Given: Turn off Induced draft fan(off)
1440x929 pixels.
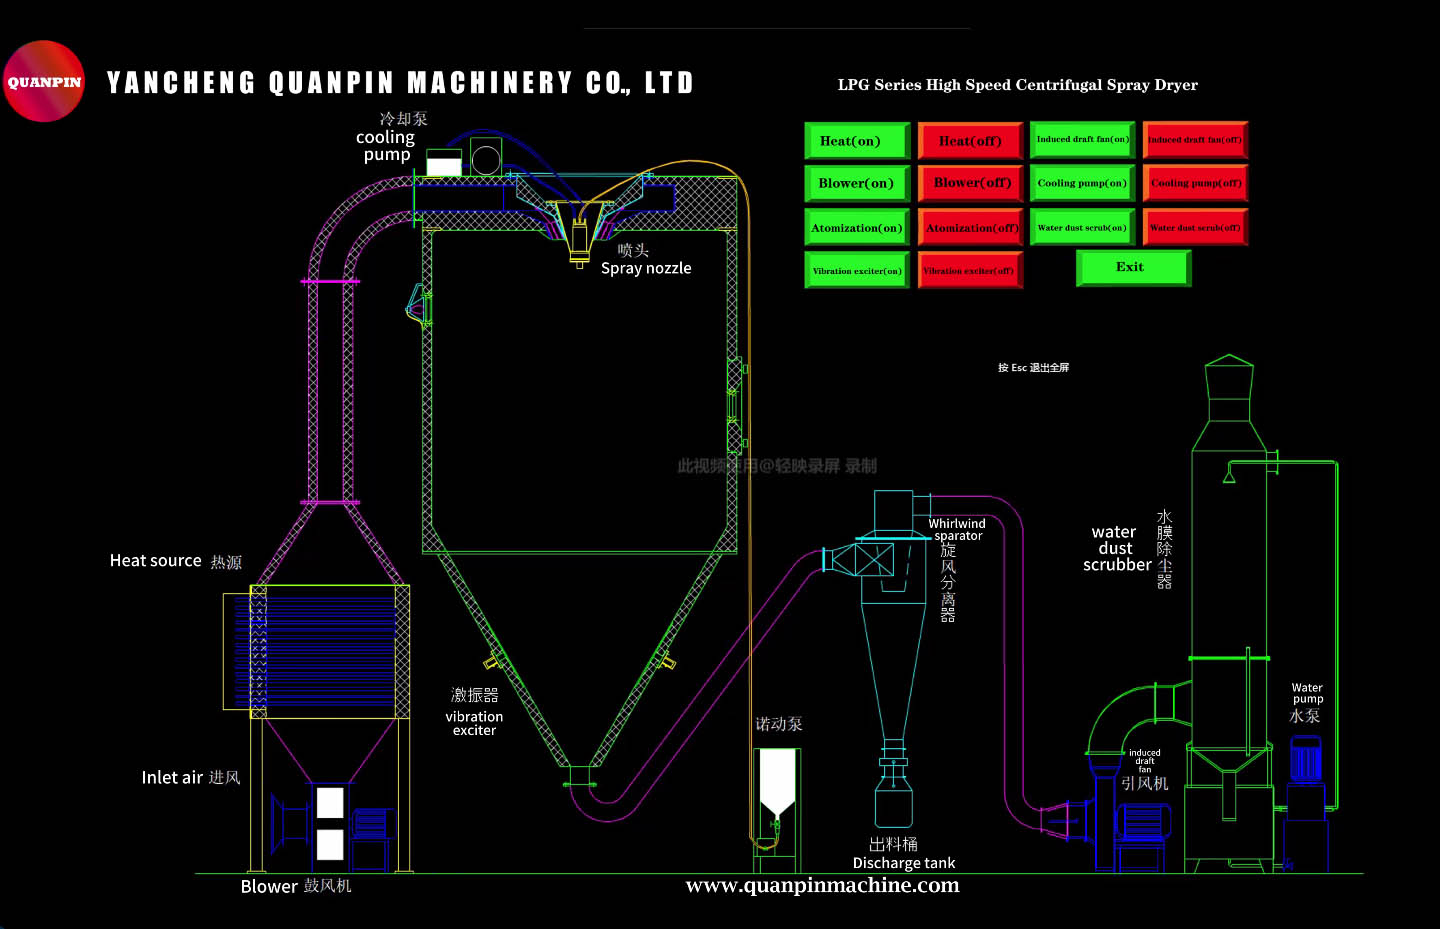Looking at the screenshot, I should point(1196,140).
